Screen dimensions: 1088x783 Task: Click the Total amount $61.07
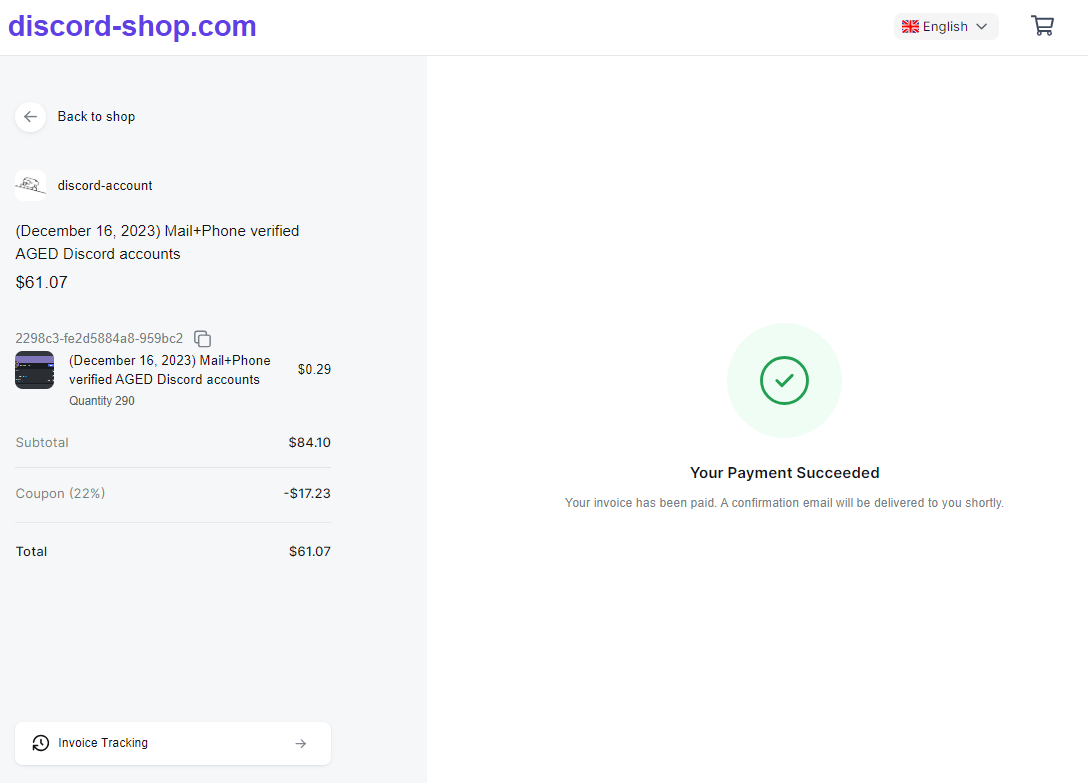point(309,551)
